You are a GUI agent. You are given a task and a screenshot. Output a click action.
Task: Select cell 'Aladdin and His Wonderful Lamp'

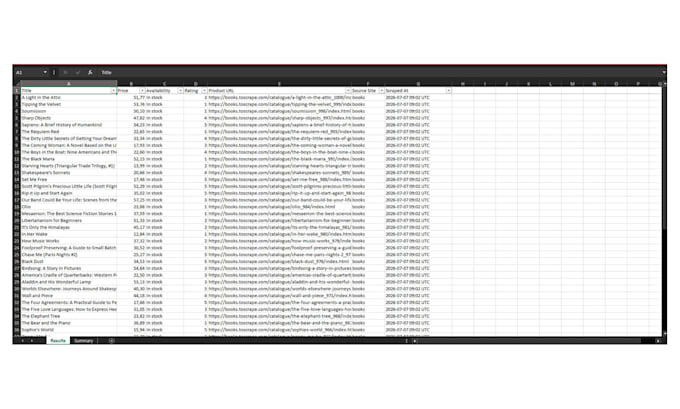[69, 282]
